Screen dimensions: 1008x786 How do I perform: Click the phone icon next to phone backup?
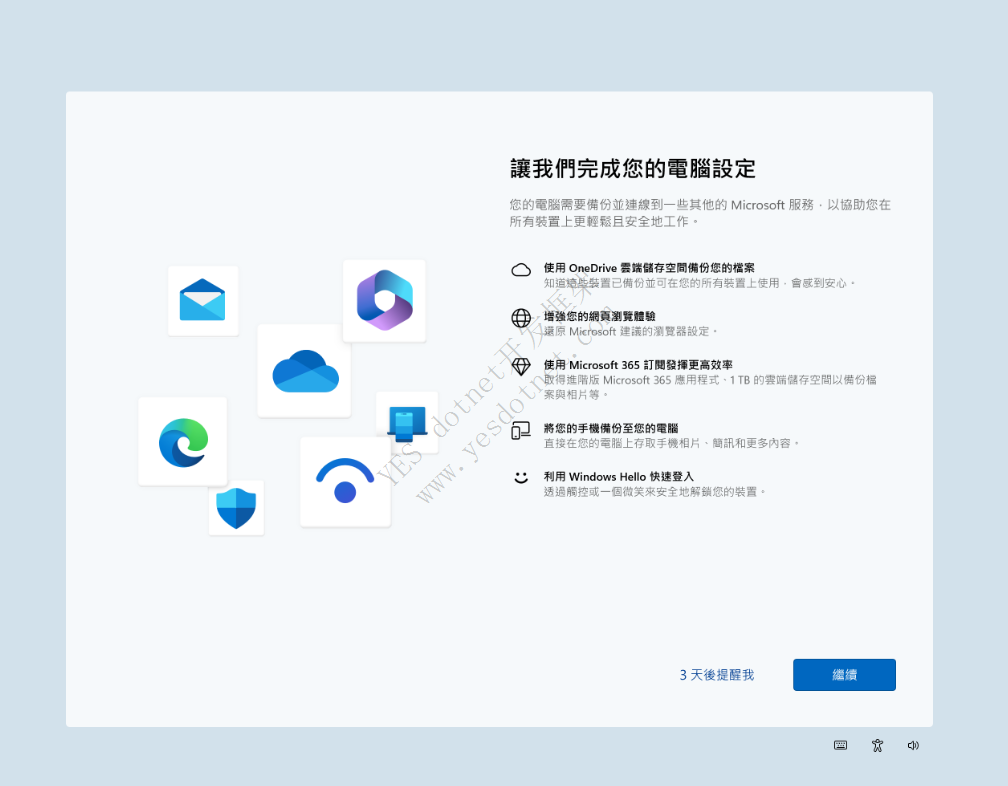point(520,429)
